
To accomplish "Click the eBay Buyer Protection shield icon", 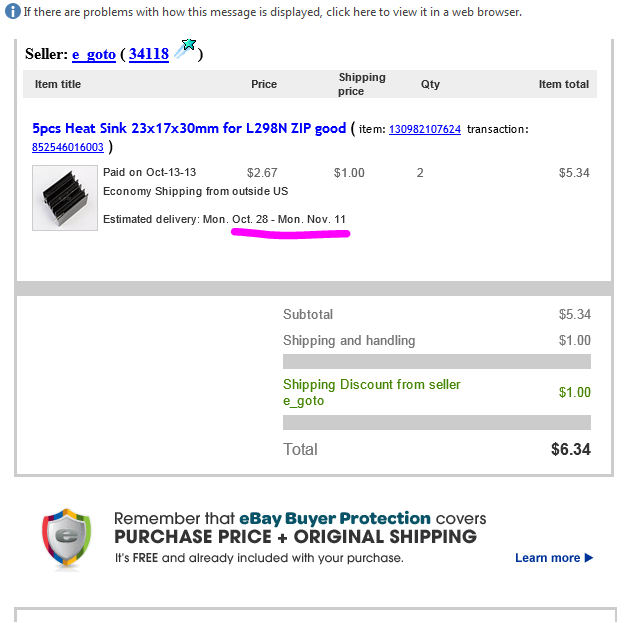I will point(66,538).
